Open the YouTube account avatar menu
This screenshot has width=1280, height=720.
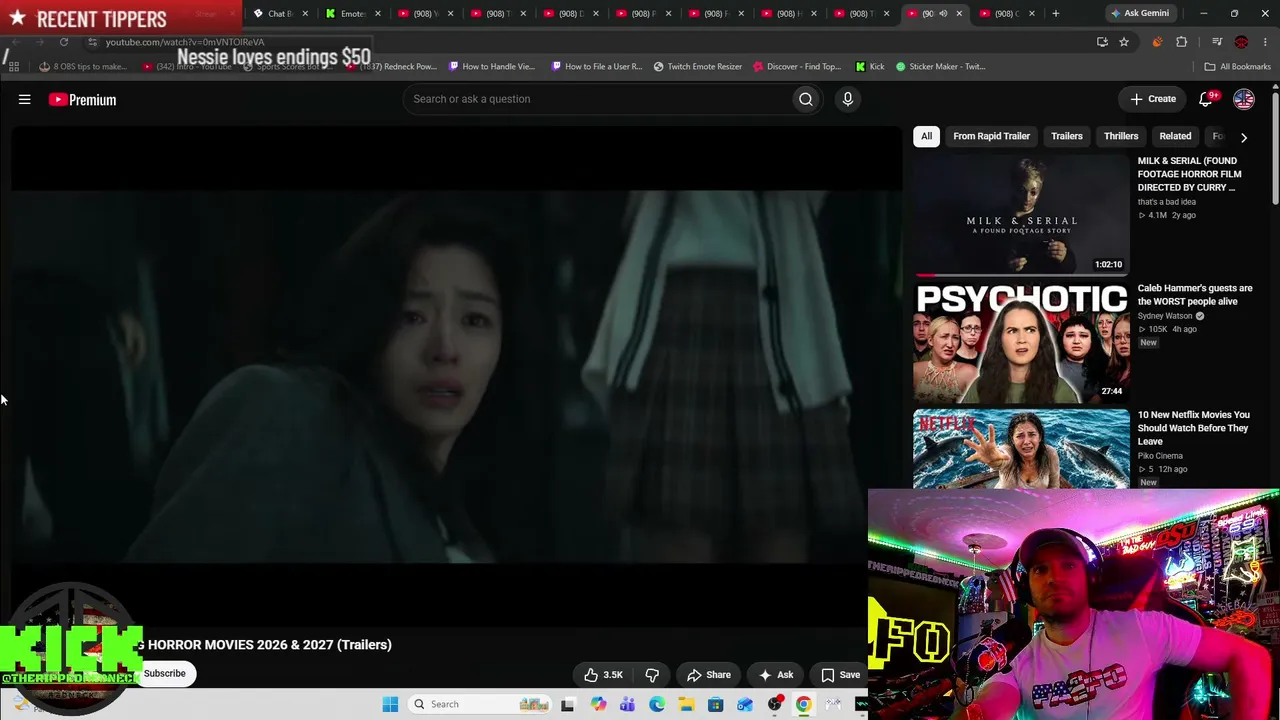tap(1244, 99)
